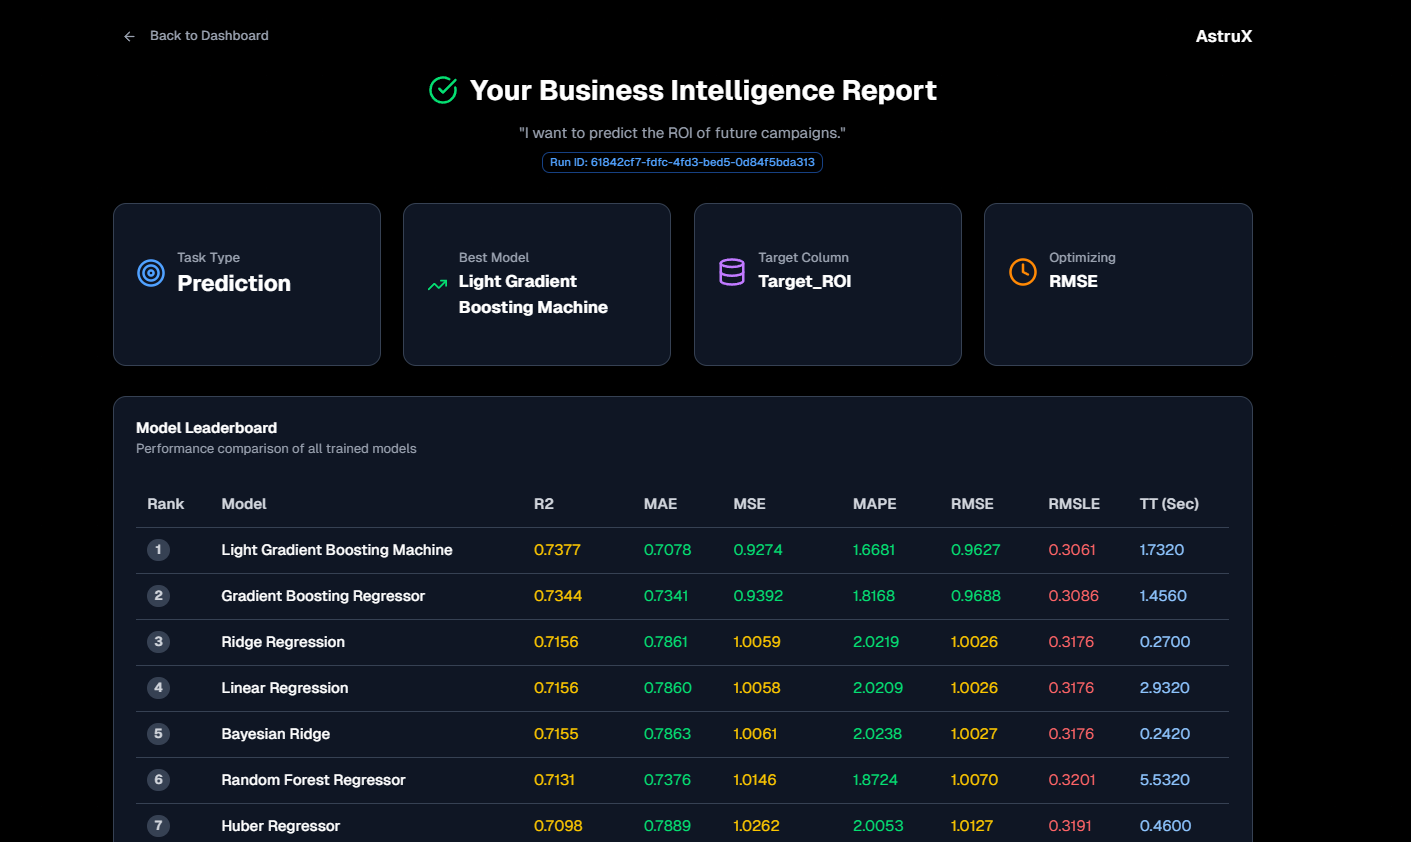This screenshot has width=1411, height=842.
Task: Click the TT (Sec) column header
Action: point(1168,504)
